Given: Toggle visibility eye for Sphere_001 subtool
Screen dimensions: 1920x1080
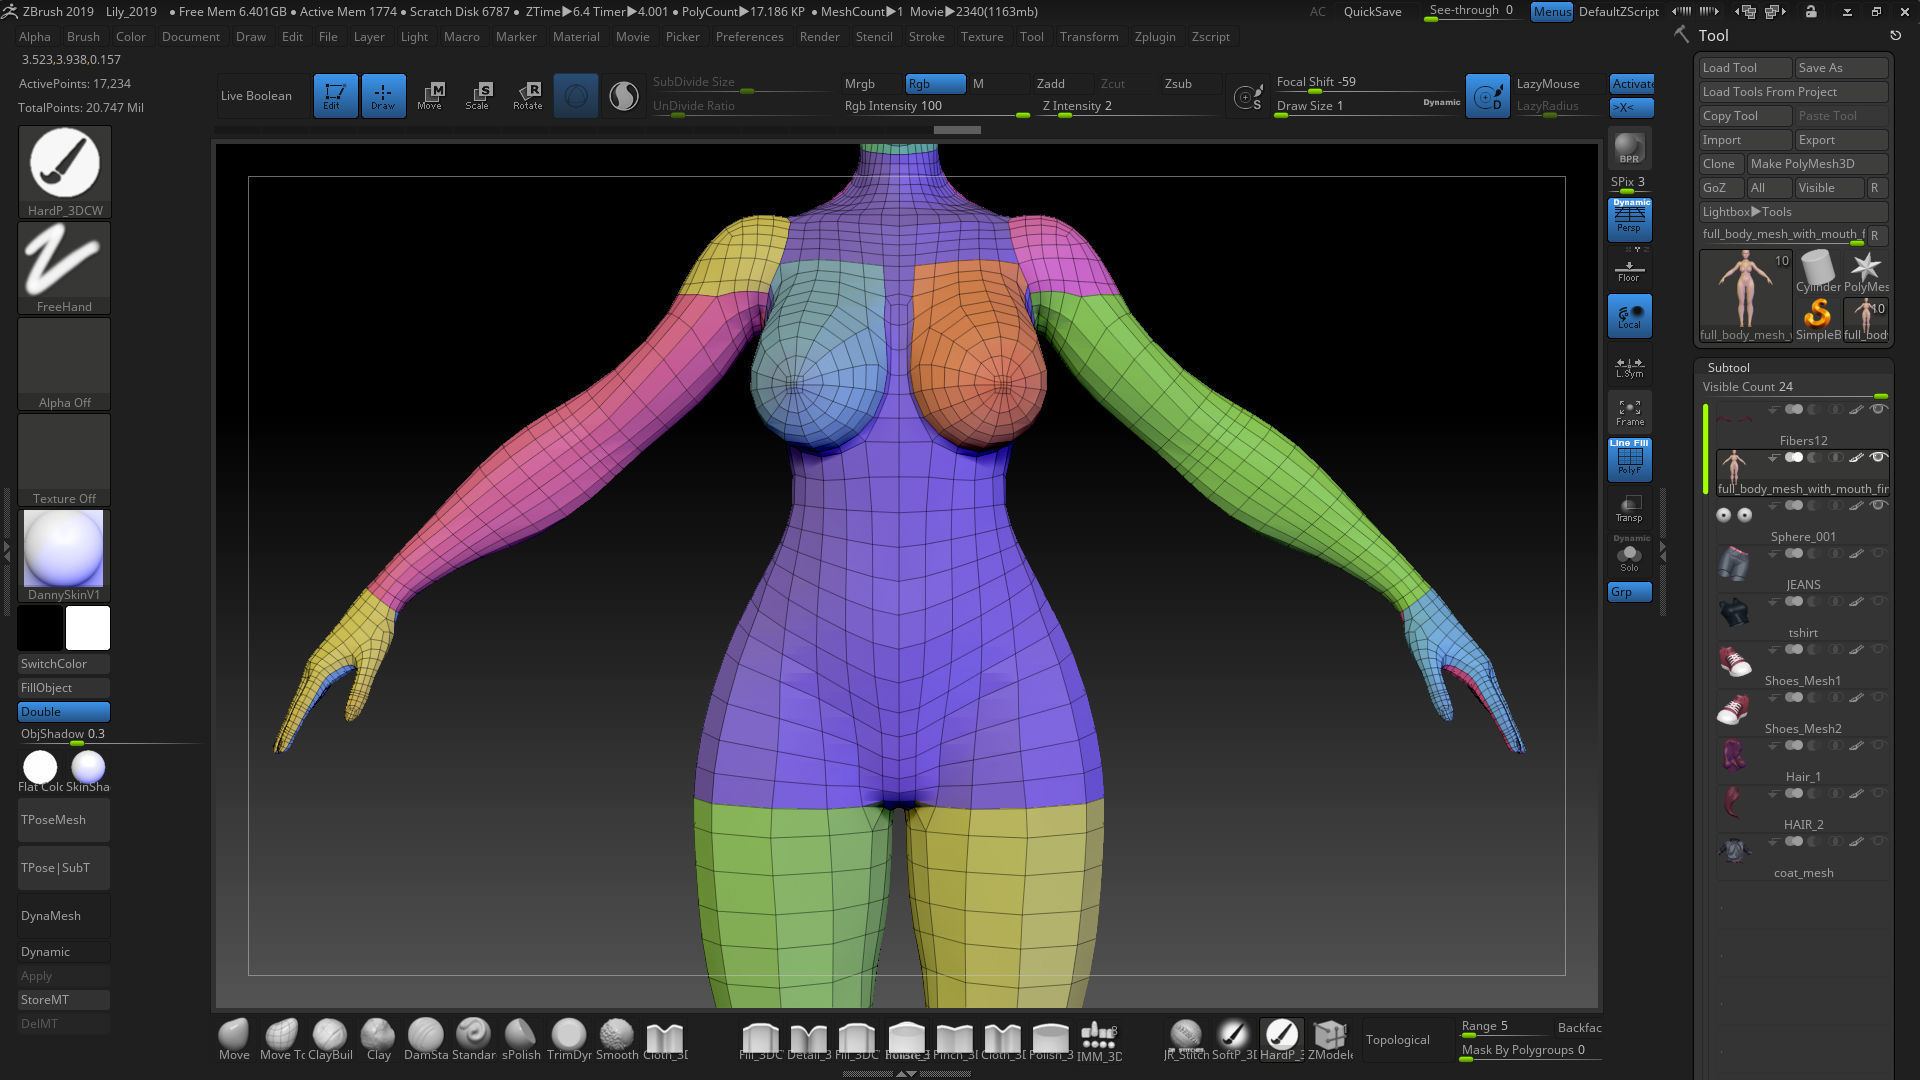Looking at the screenshot, I should pyautogui.click(x=1878, y=505).
